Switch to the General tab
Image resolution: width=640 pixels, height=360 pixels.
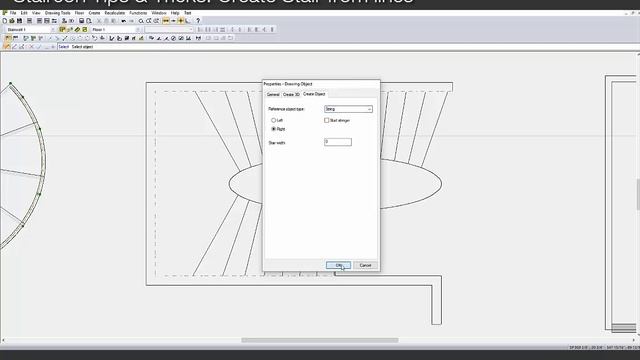tap(273, 95)
